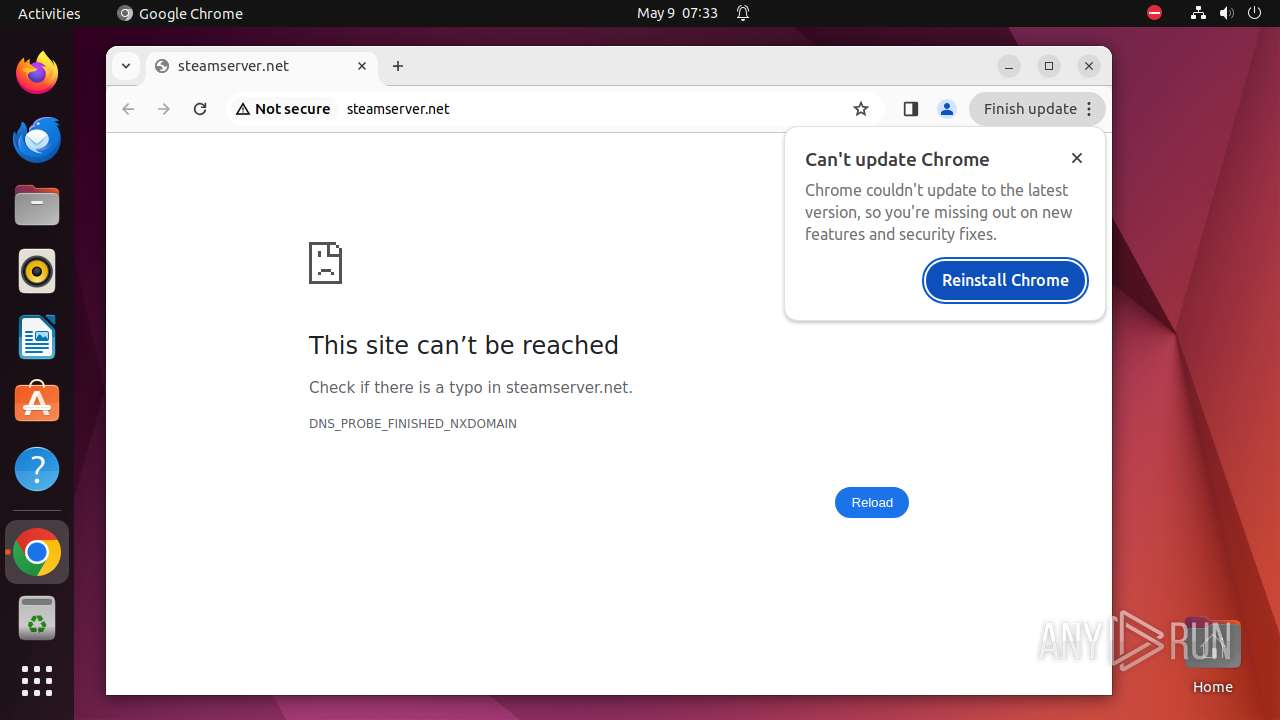Open the Help icon in dock

37,469
